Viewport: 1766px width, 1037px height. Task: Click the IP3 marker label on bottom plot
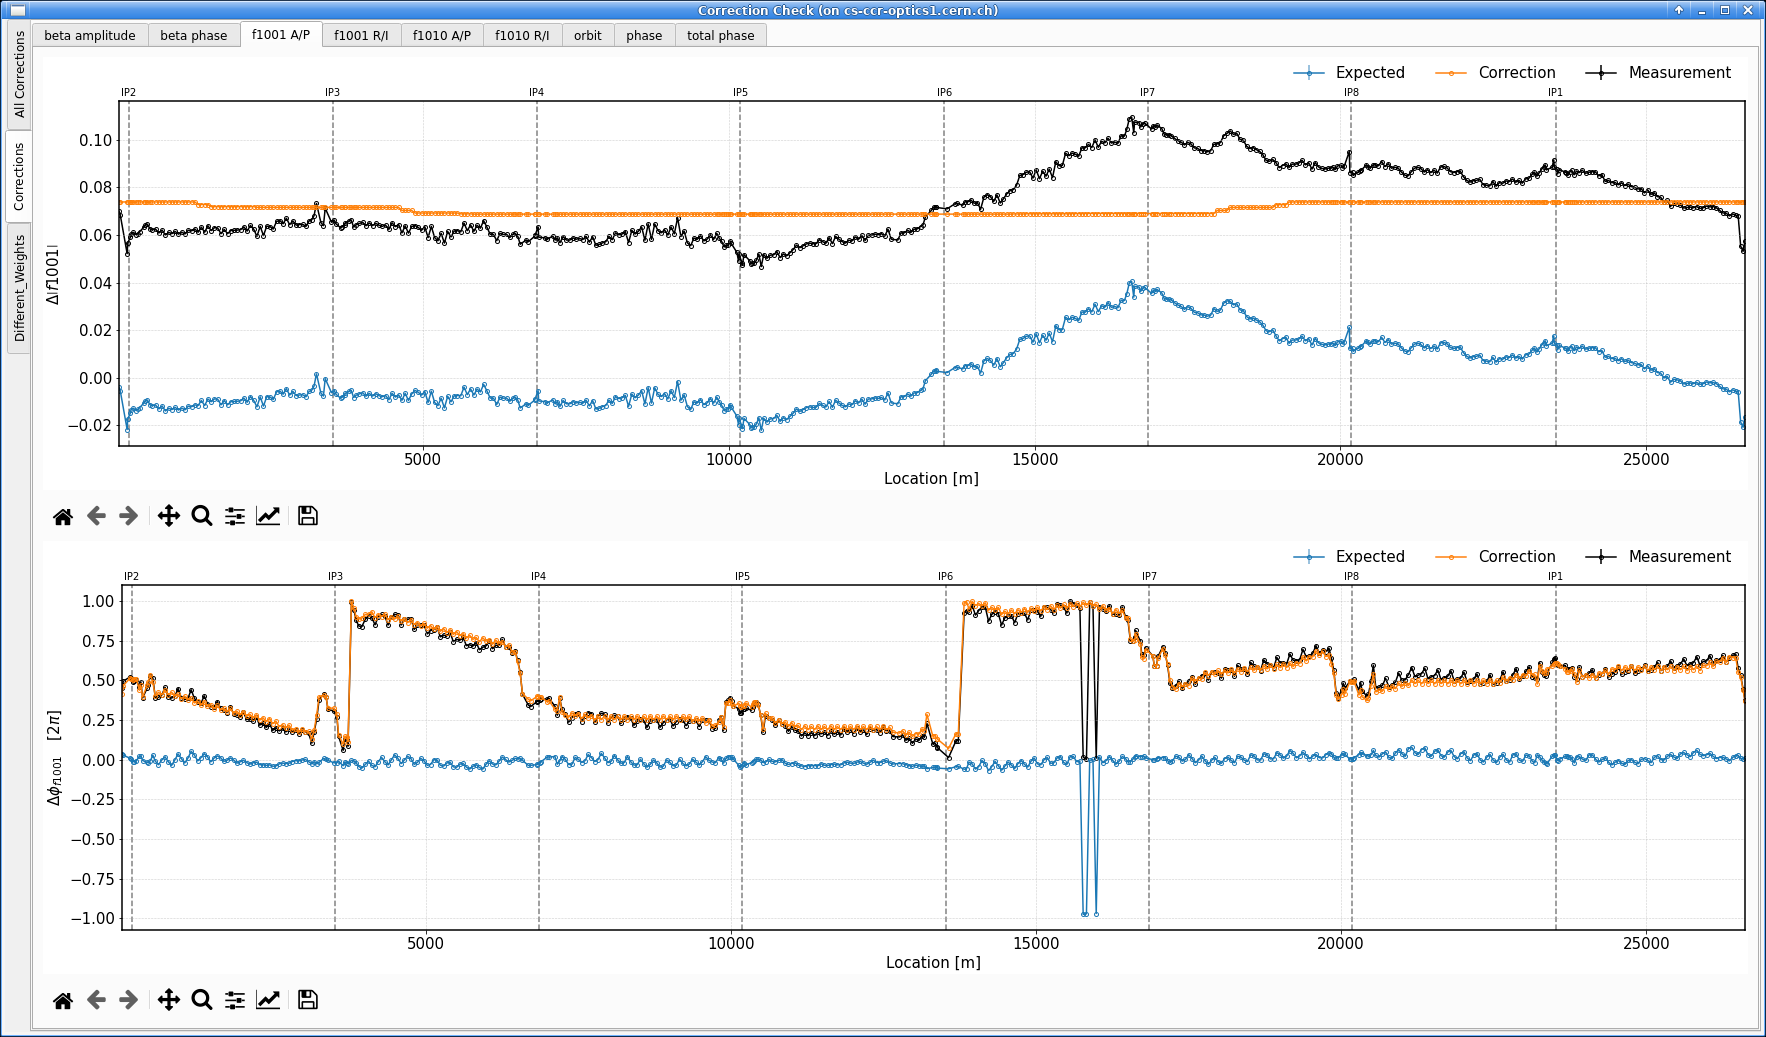[x=335, y=576]
